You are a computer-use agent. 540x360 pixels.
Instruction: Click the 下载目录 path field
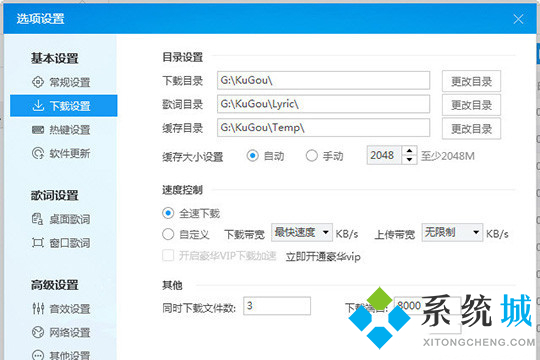pyautogui.click(x=323, y=80)
